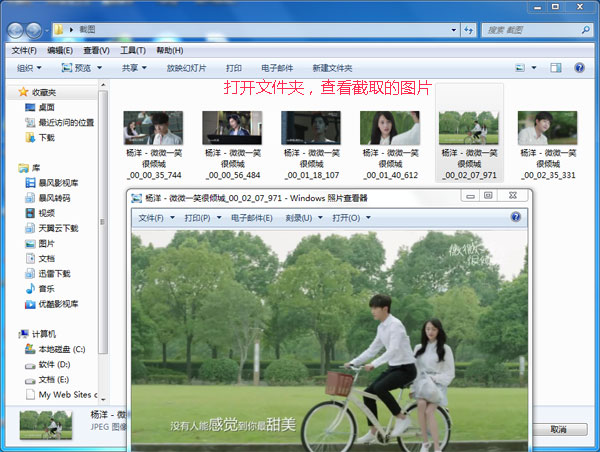
Task: Open 刻录(U) dropdown in Photo Viewer
Action: click(304, 218)
